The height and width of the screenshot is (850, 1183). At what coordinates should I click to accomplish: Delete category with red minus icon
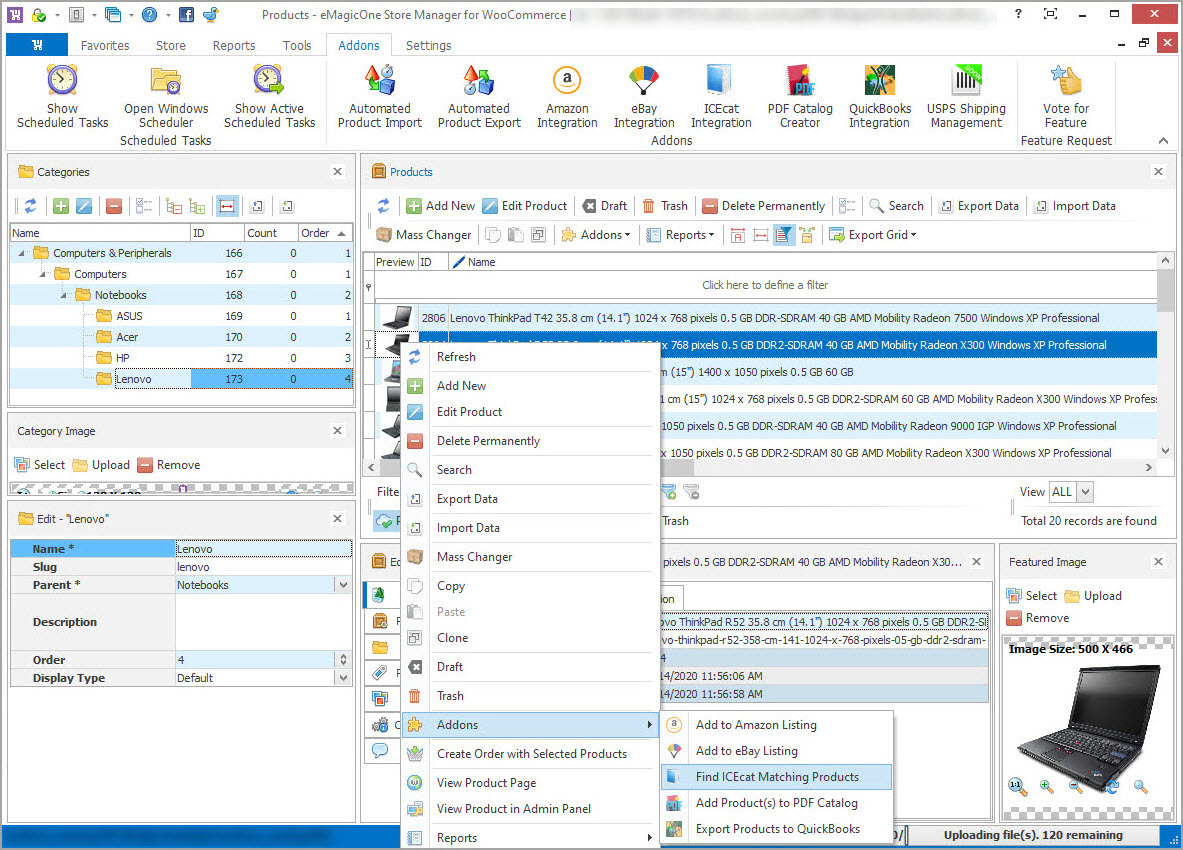point(114,206)
